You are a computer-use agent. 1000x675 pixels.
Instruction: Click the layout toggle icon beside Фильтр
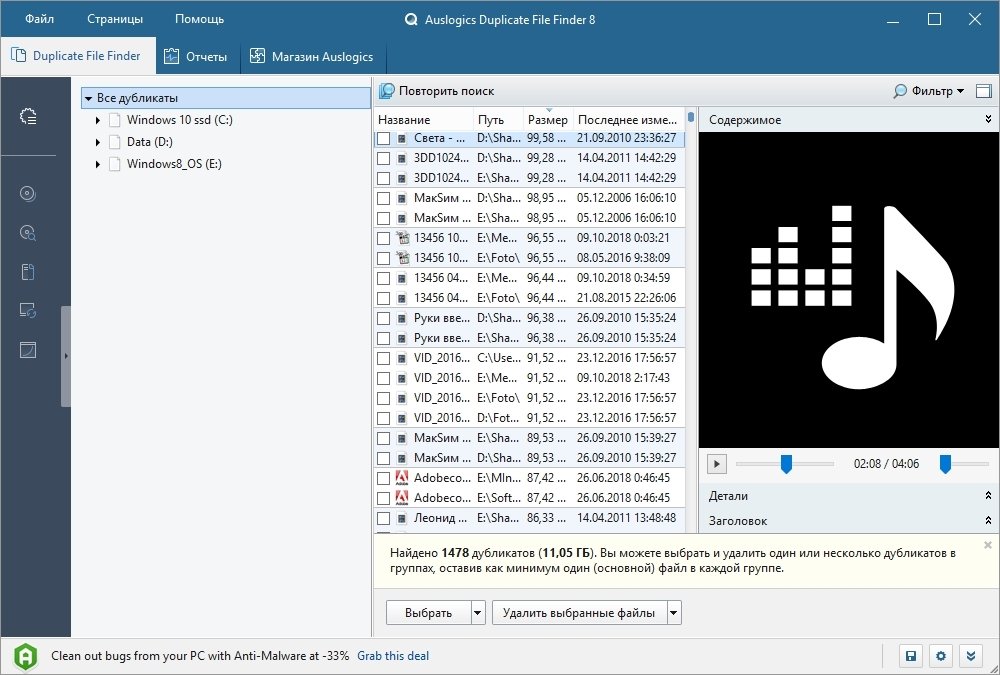984,91
